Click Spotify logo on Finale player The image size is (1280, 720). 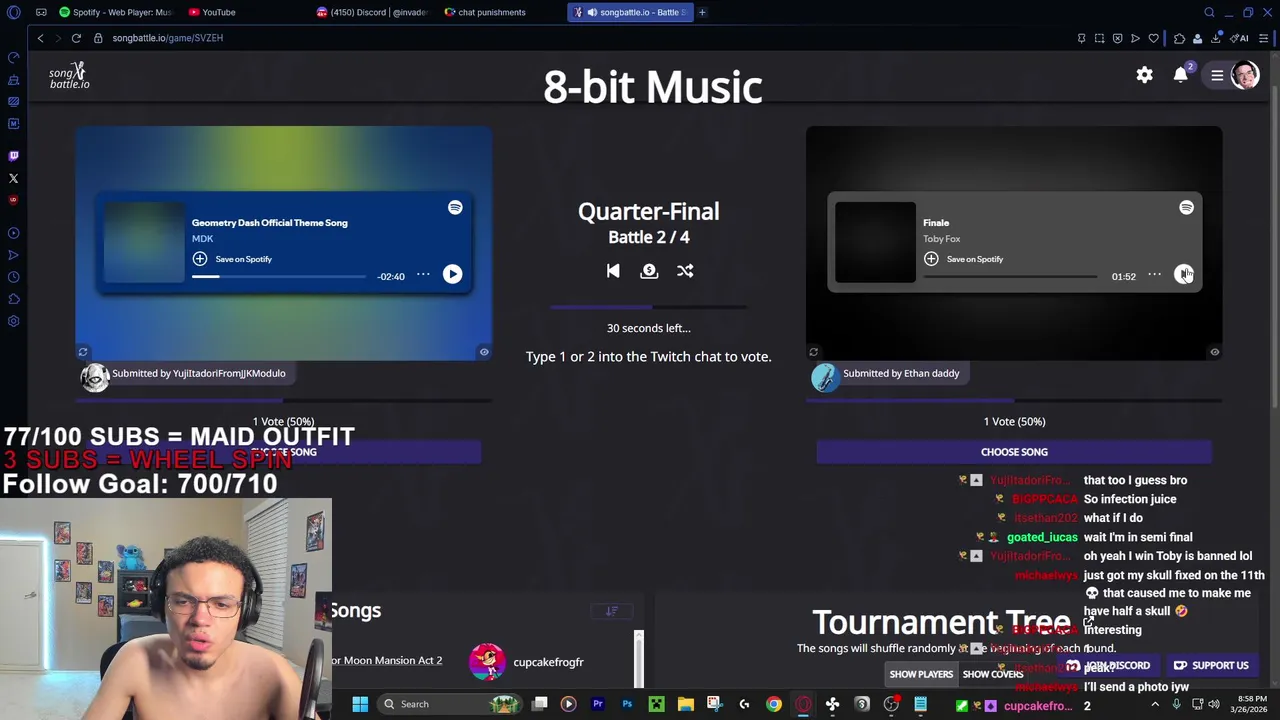pos(1186,207)
